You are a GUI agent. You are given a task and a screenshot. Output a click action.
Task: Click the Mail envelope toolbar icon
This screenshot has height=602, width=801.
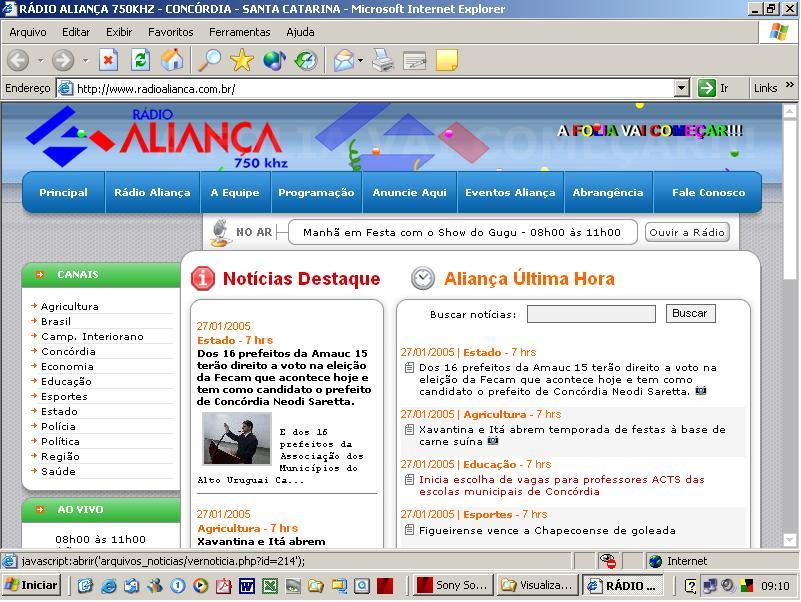coord(344,61)
